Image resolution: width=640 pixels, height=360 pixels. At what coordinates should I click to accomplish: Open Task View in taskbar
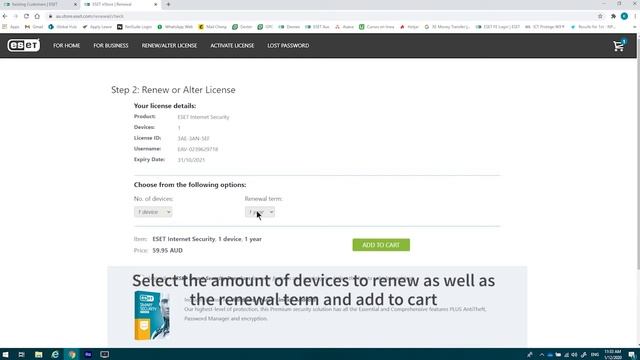point(21,354)
